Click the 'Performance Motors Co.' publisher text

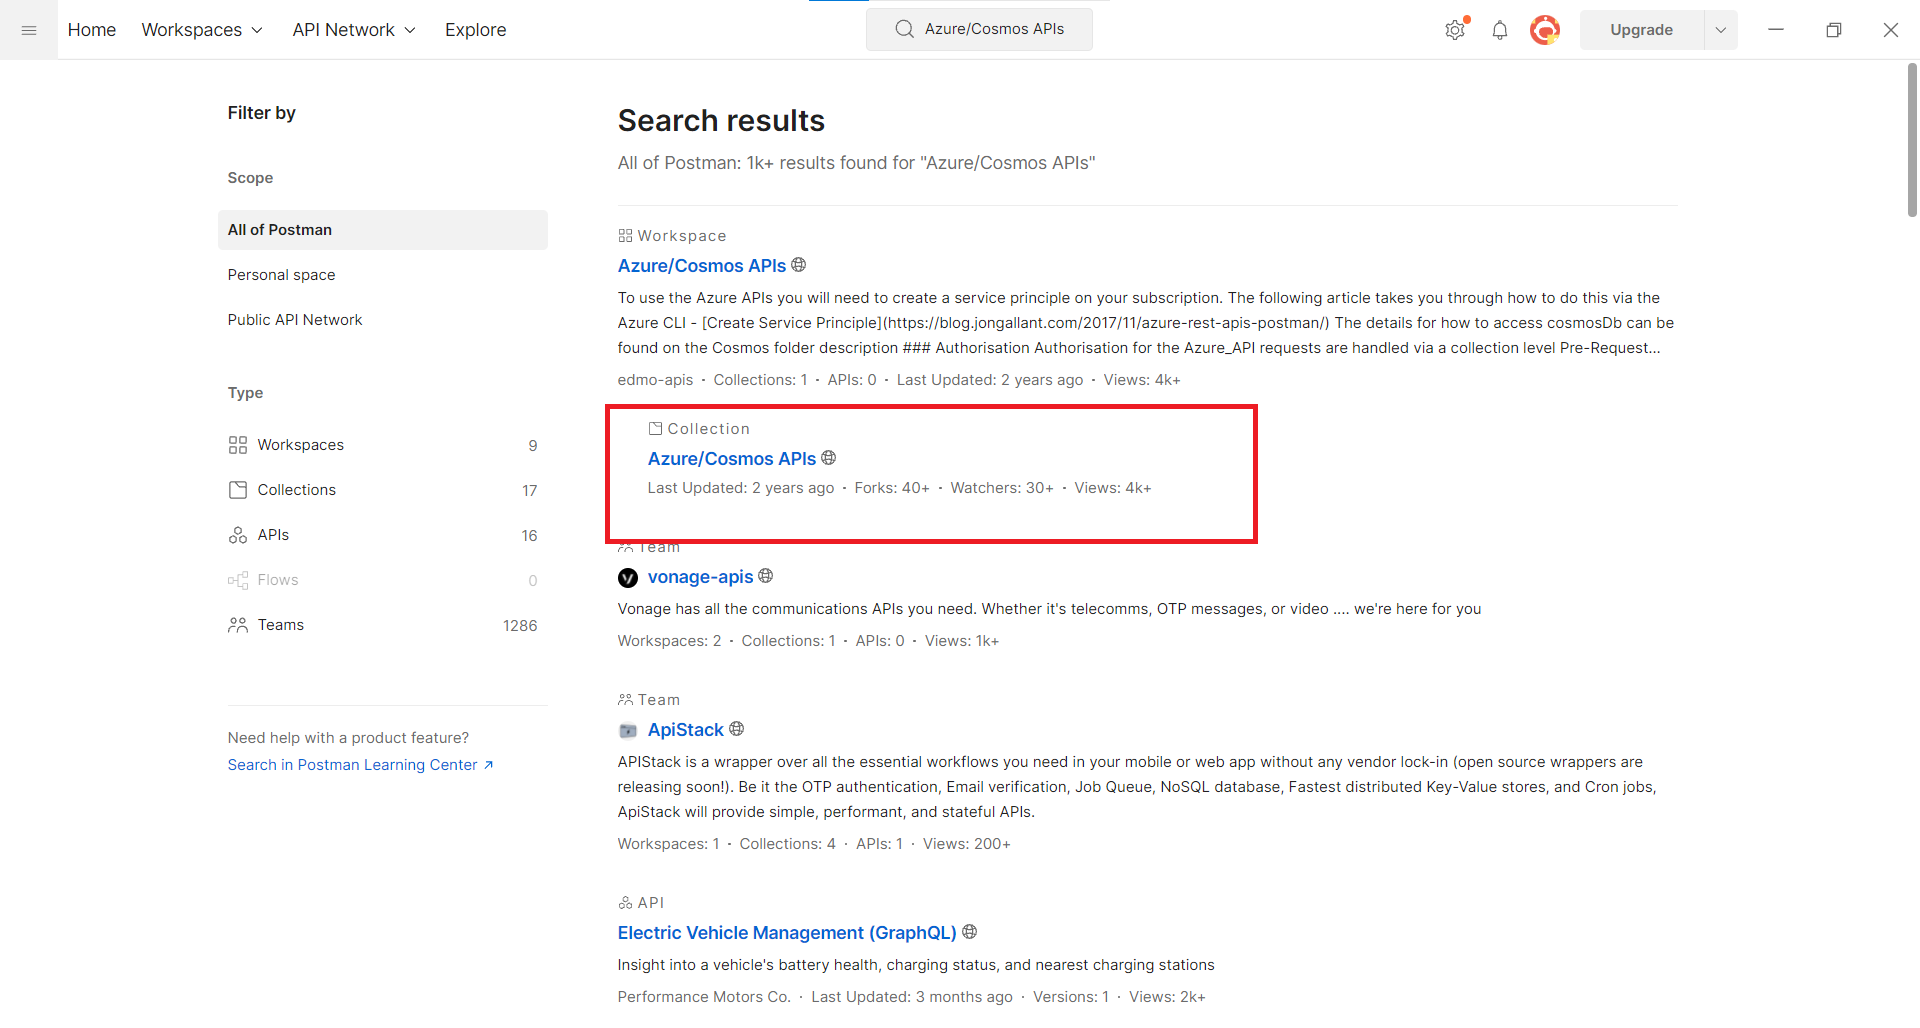(704, 997)
